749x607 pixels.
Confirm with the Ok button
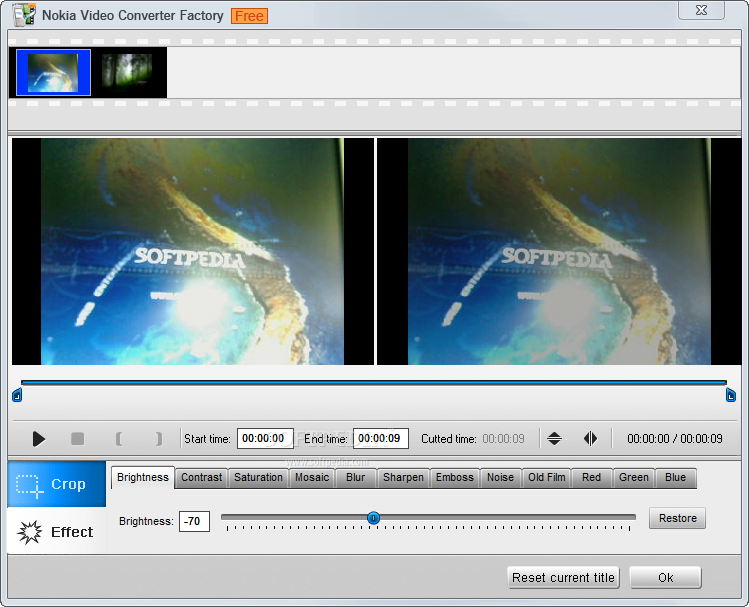pos(665,577)
